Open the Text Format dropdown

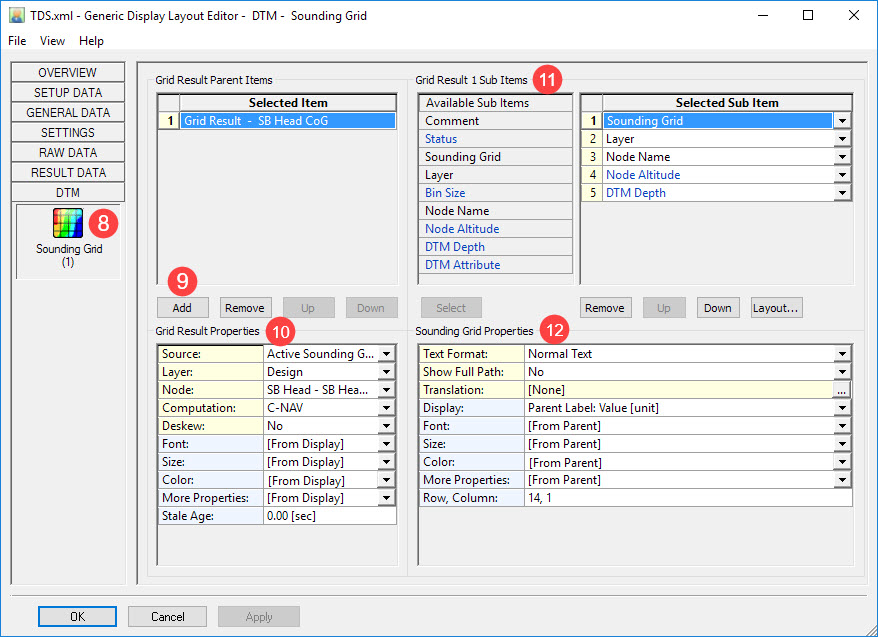coord(842,354)
